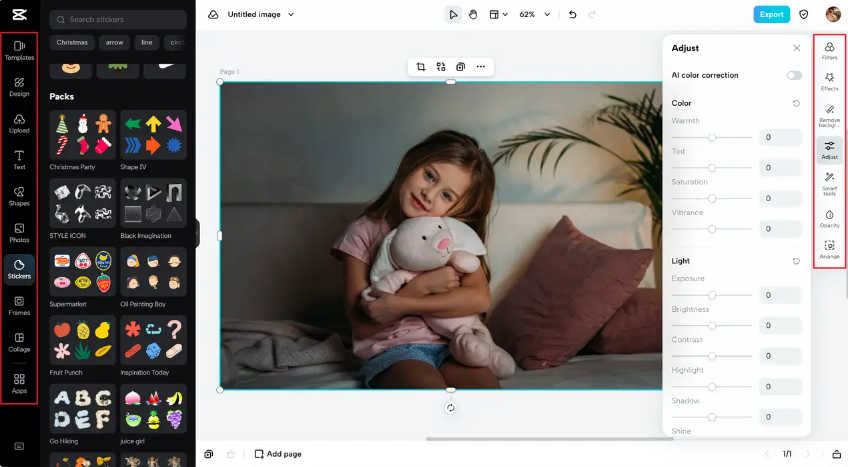Open the Christmas Party sticker pack
The width and height of the screenshot is (848, 467).
pos(82,135)
